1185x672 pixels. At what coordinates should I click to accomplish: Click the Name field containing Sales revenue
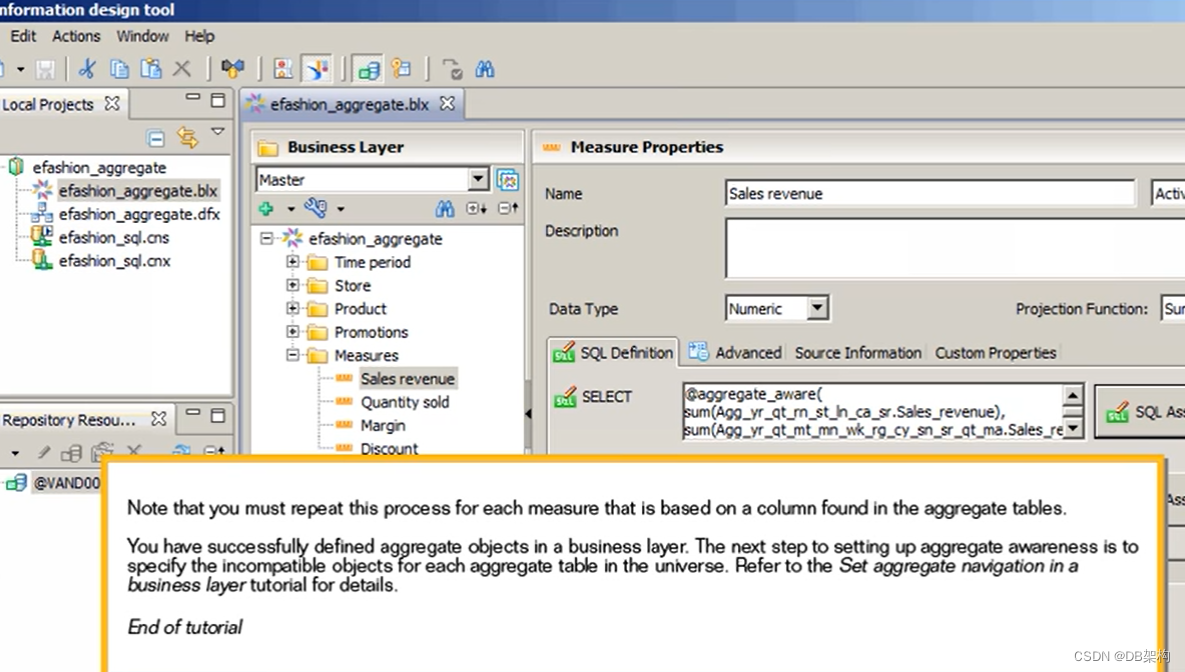point(930,194)
